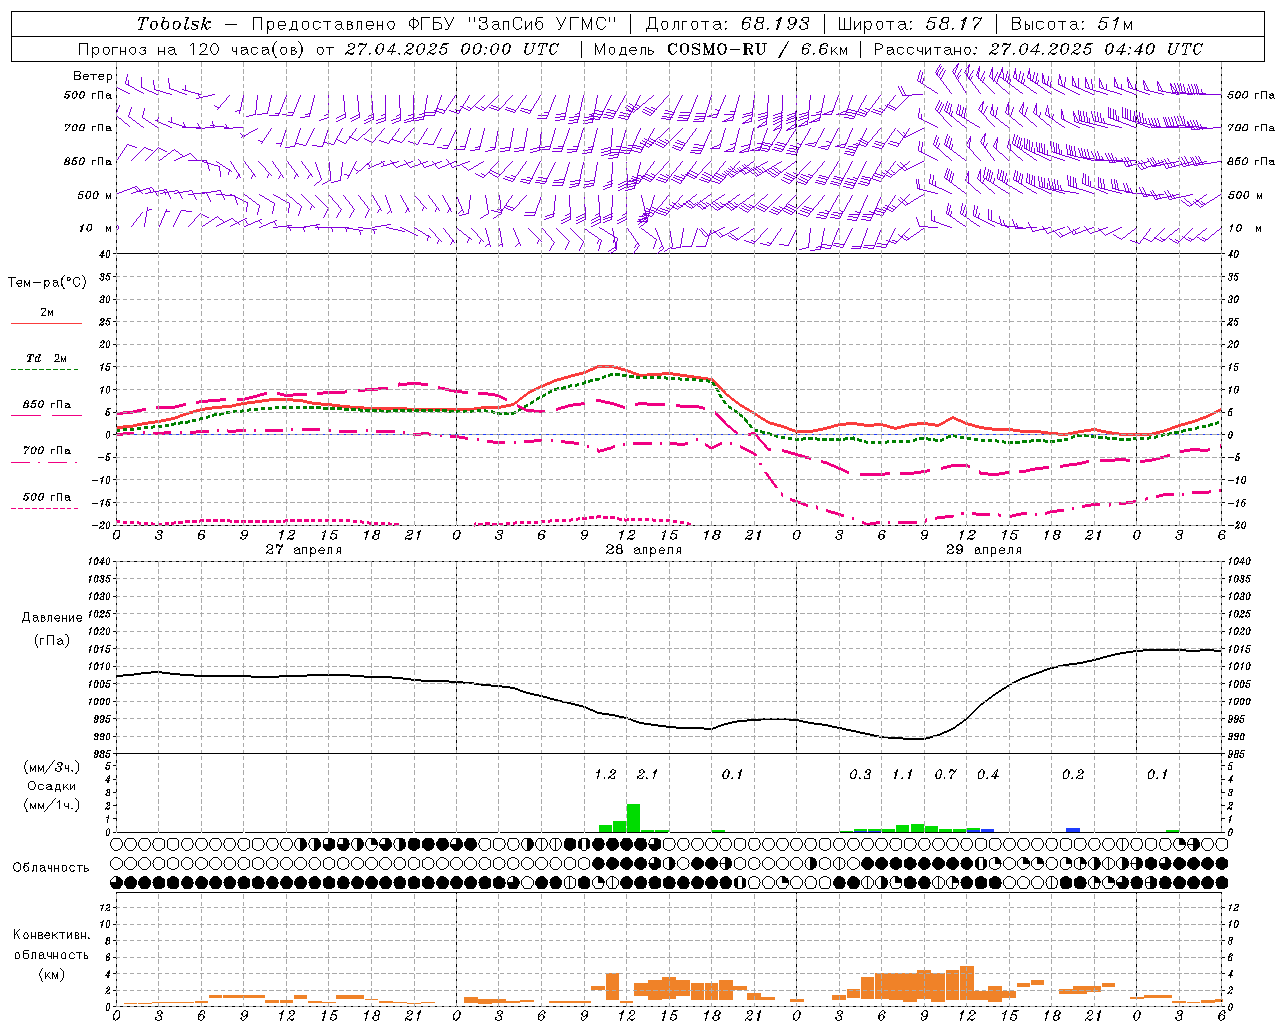Screen dimensions: 1280x1024
Task: Click the '850 гПа' temperature legend entry
Action: [46, 405]
